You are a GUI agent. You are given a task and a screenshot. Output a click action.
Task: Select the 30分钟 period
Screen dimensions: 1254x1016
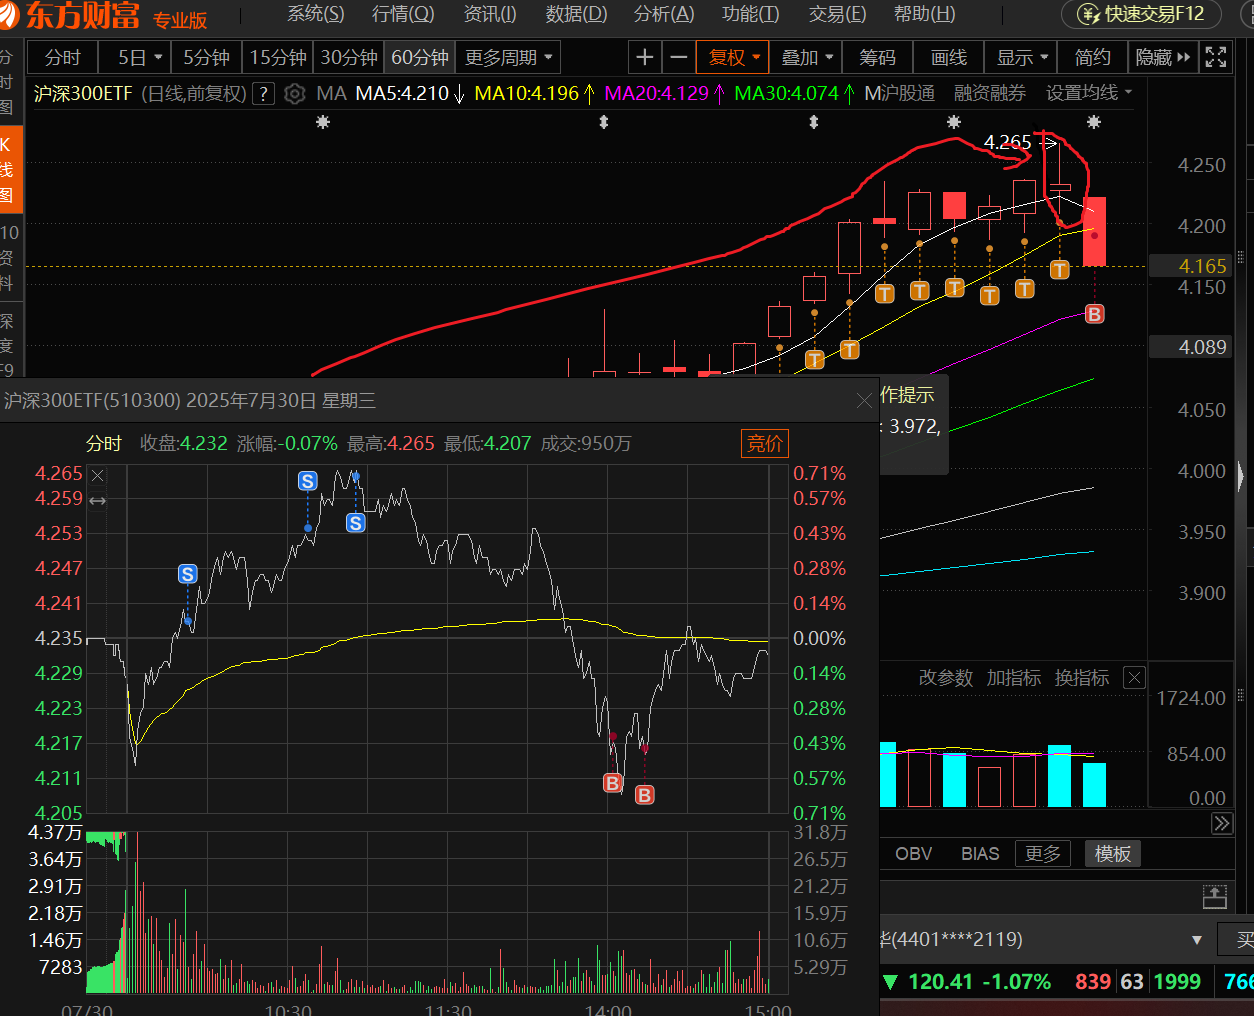[x=349, y=57]
